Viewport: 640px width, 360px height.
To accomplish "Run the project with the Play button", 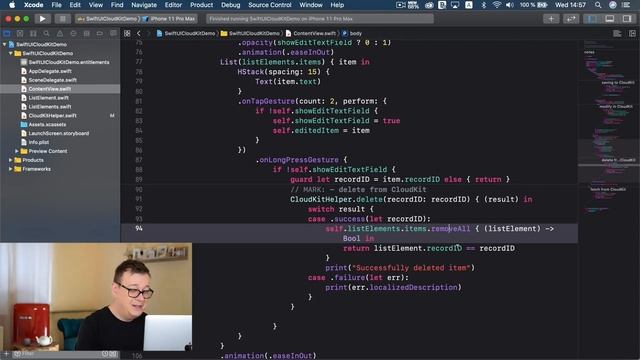I will [x=42, y=19].
